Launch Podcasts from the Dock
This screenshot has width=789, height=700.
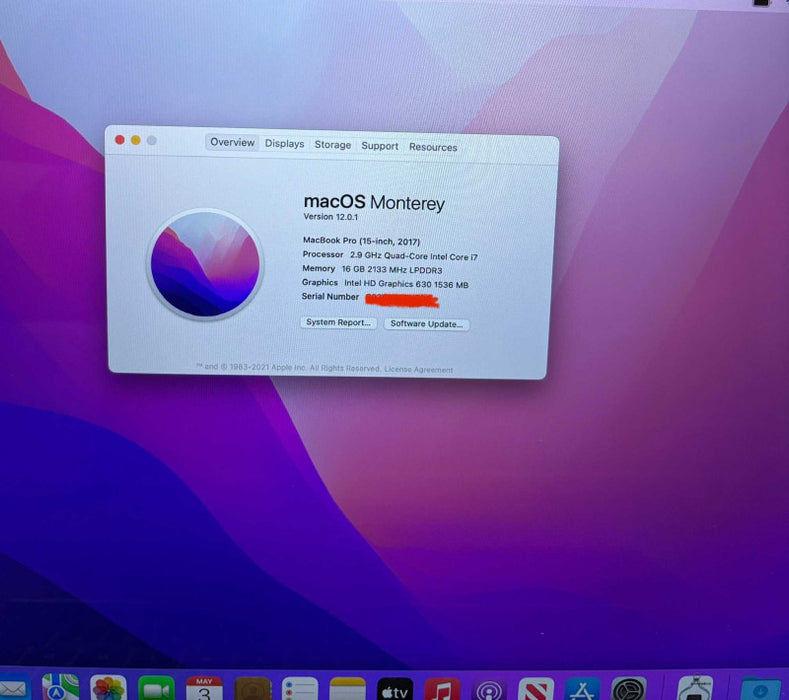tap(489, 689)
